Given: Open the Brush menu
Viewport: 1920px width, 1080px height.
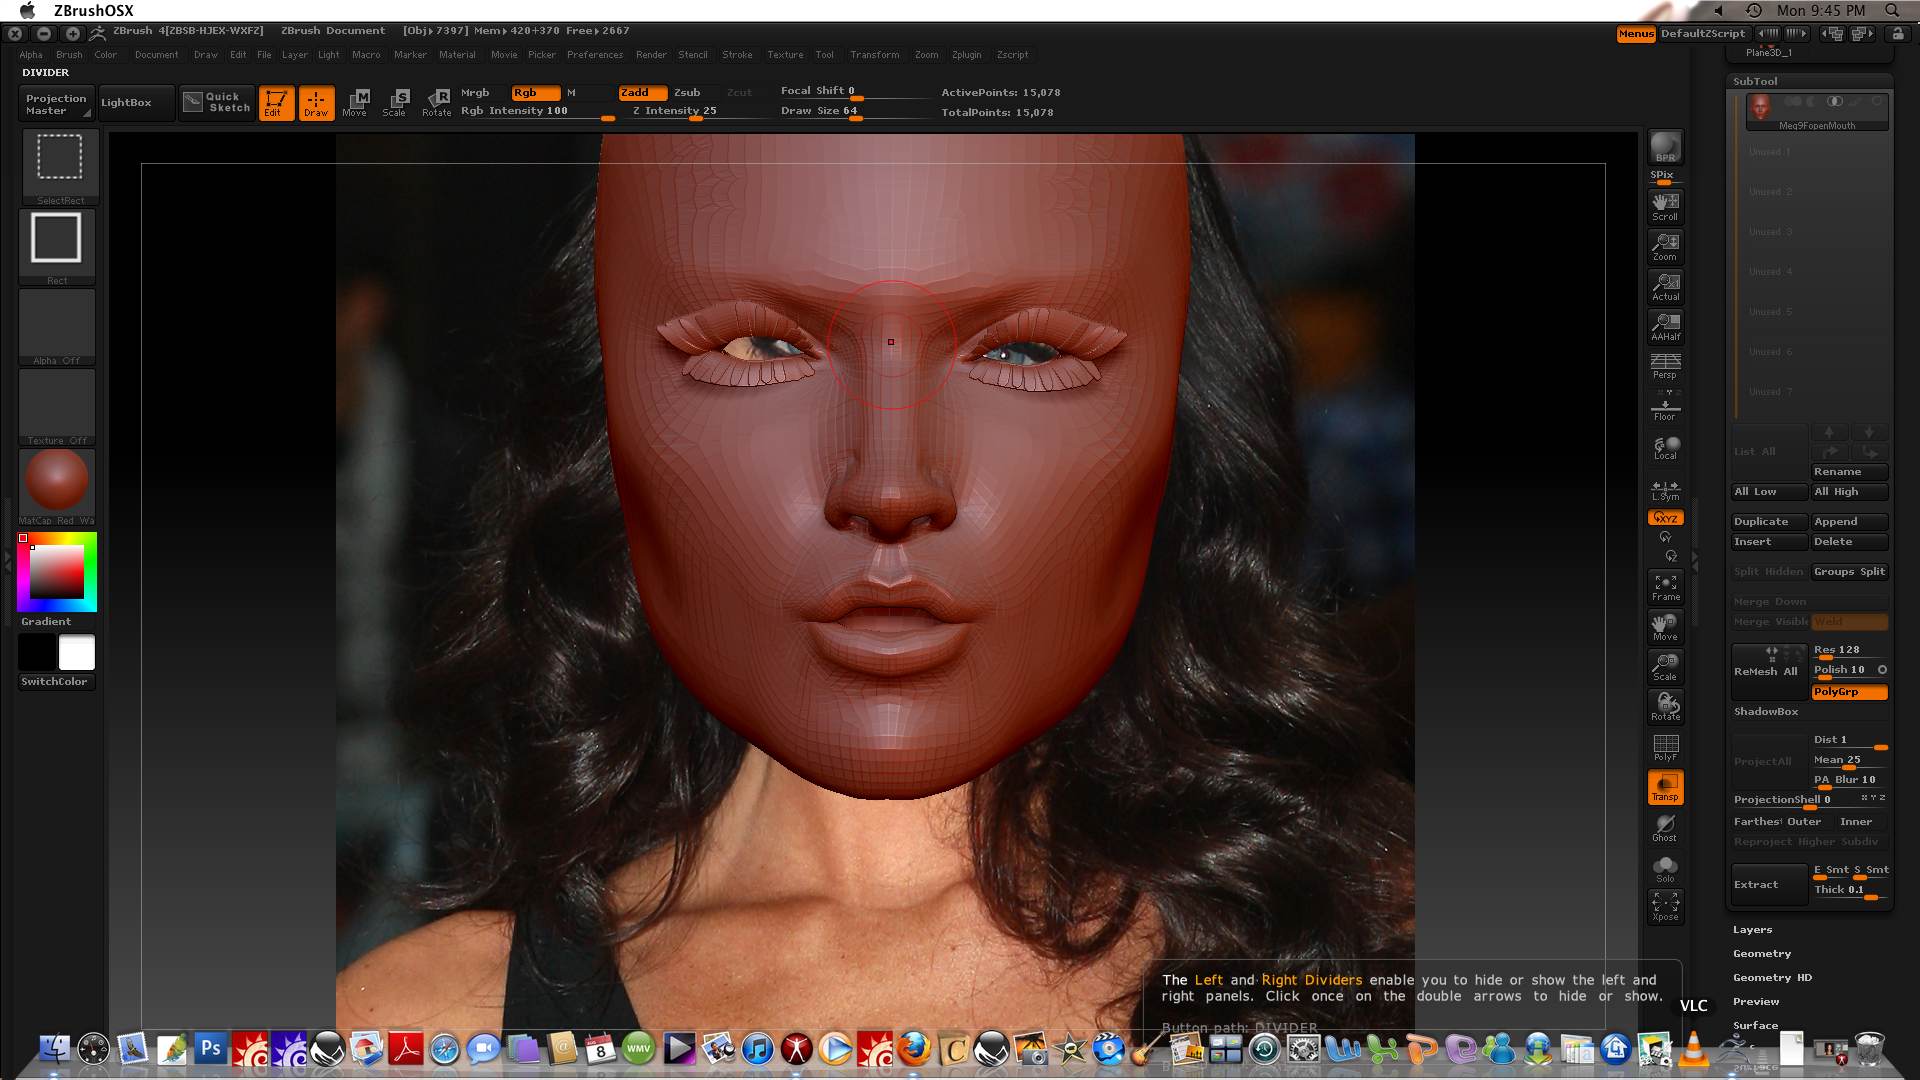Looking at the screenshot, I should point(69,55).
